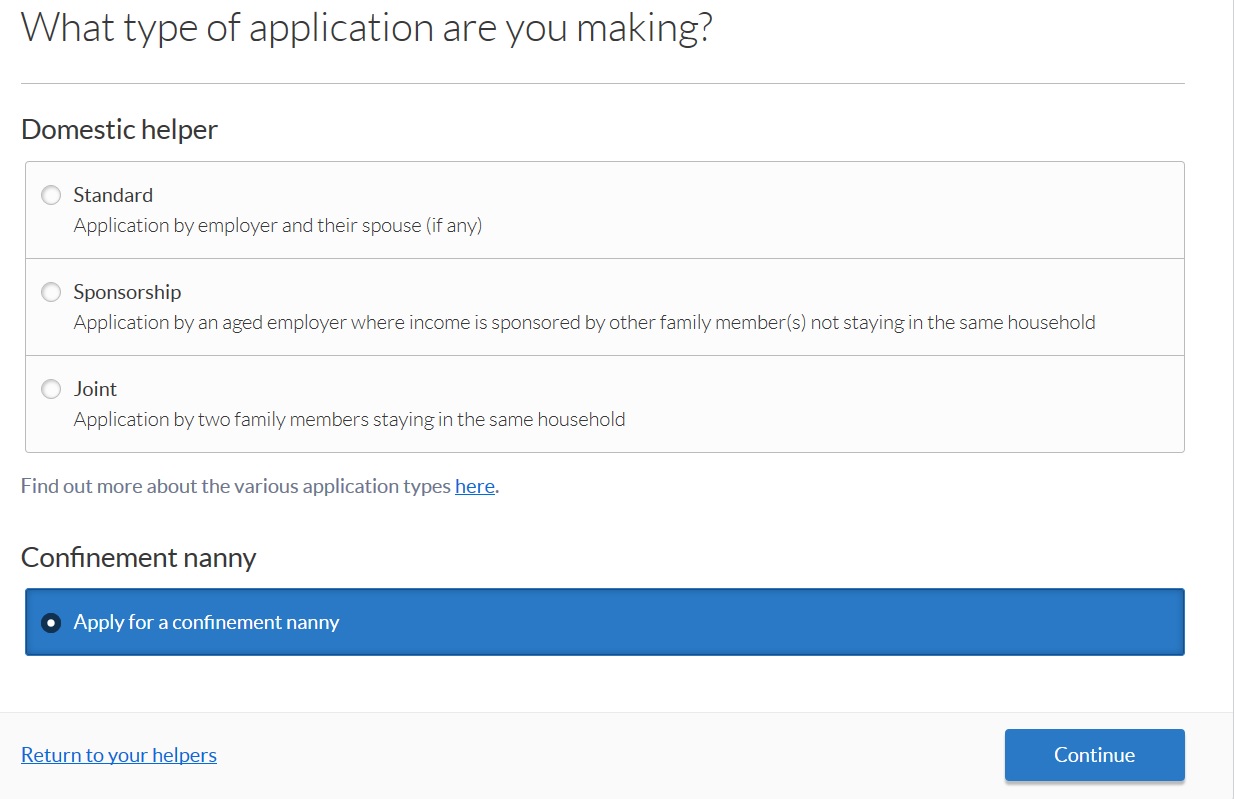Screen dimensions: 1234x799
Task: Pick the Joint application radio button
Action: 51,389
